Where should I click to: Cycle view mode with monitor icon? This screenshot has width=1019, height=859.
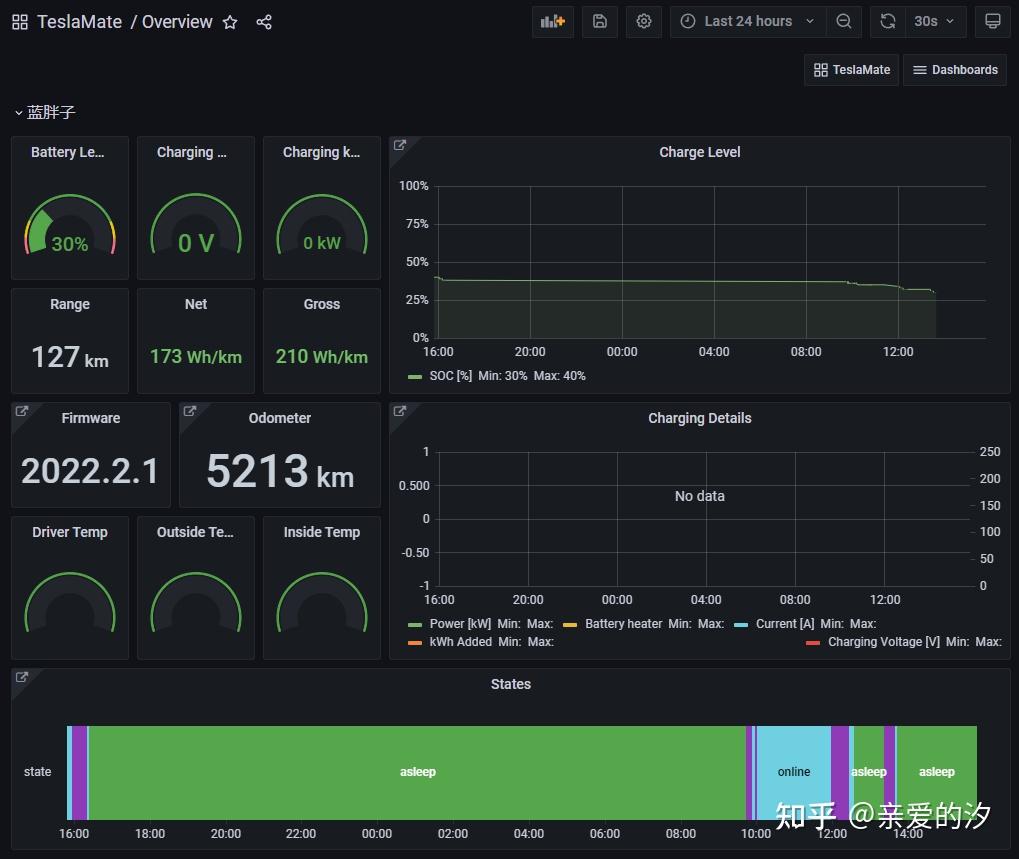pyautogui.click(x=992, y=21)
